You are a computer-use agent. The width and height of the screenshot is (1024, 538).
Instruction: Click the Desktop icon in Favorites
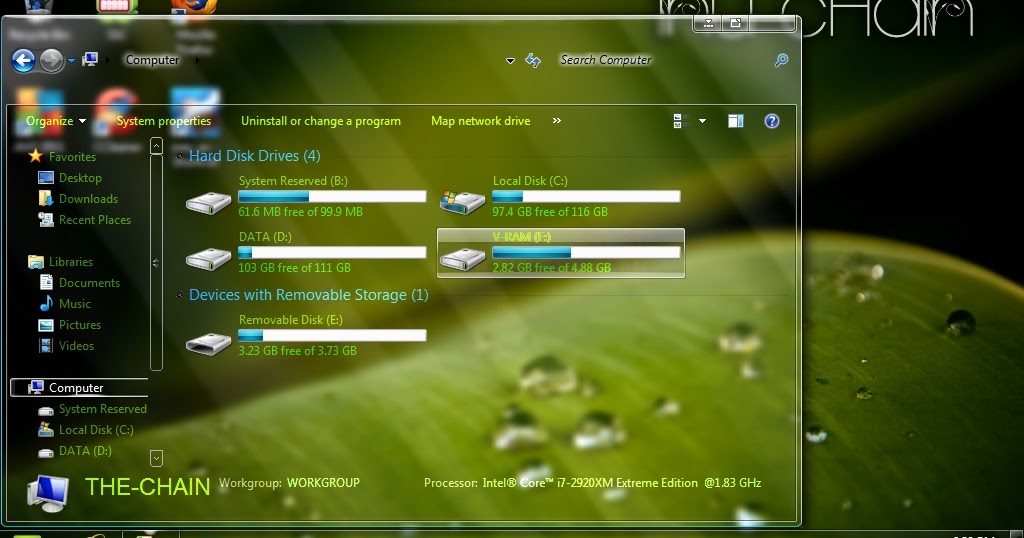tap(46, 178)
